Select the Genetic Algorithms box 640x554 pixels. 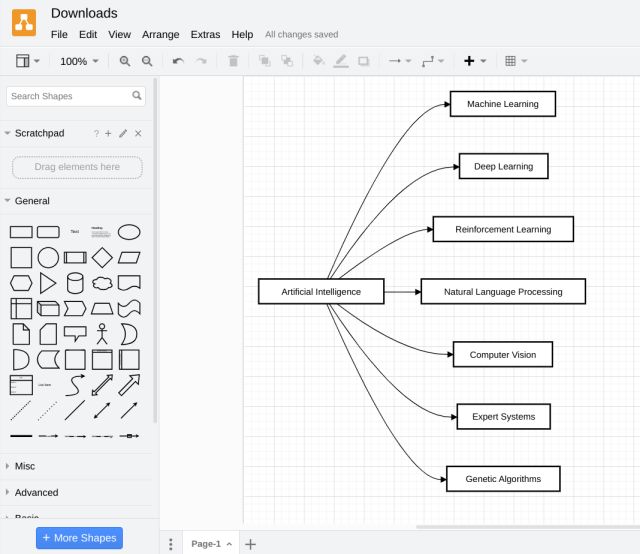coord(503,479)
